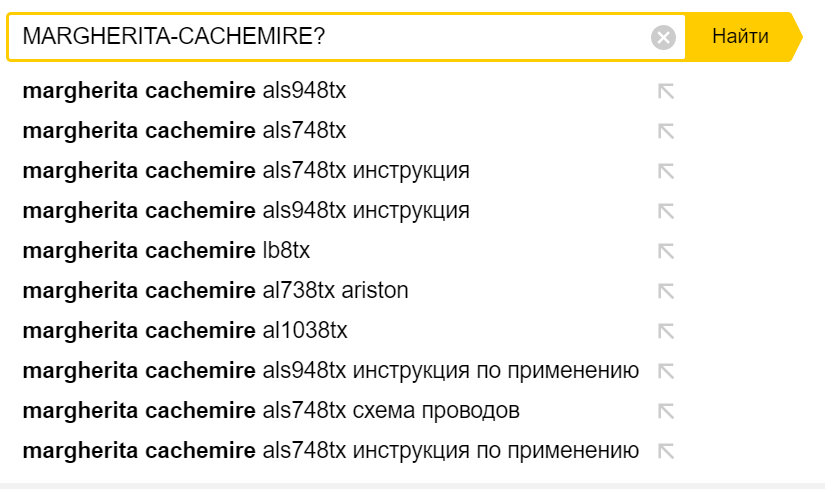
Task: Choose suggestion margherita cachemire al738tx ariston
Action: coord(215,291)
